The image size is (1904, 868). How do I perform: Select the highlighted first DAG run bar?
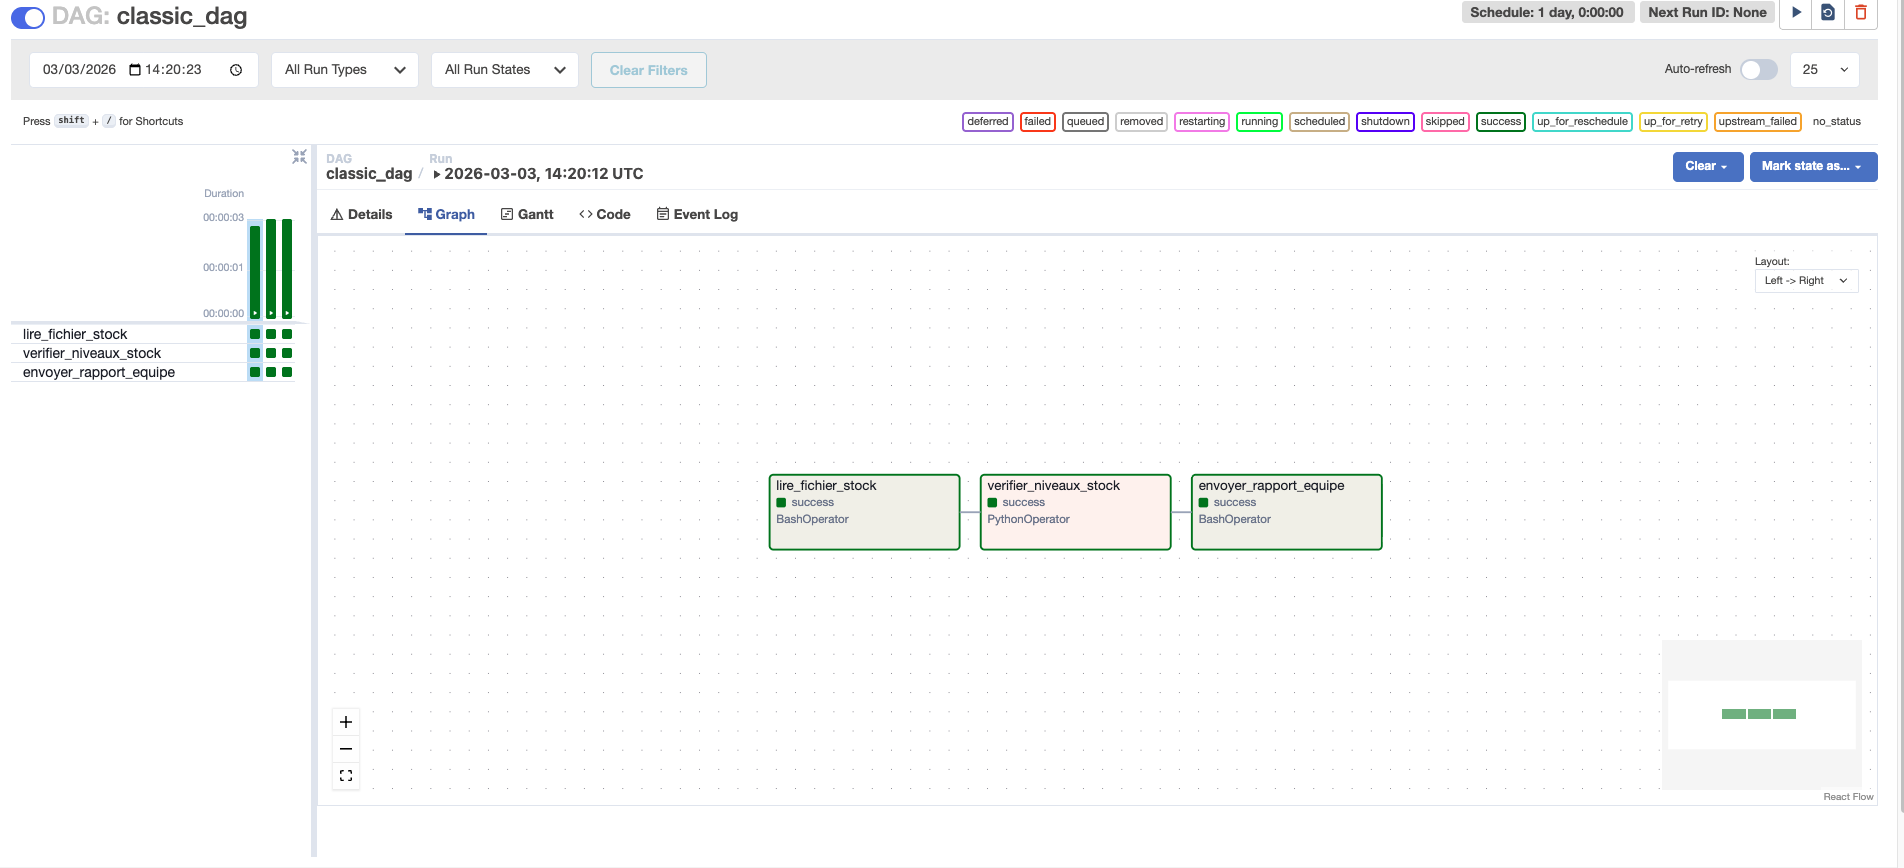(x=255, y=270)
